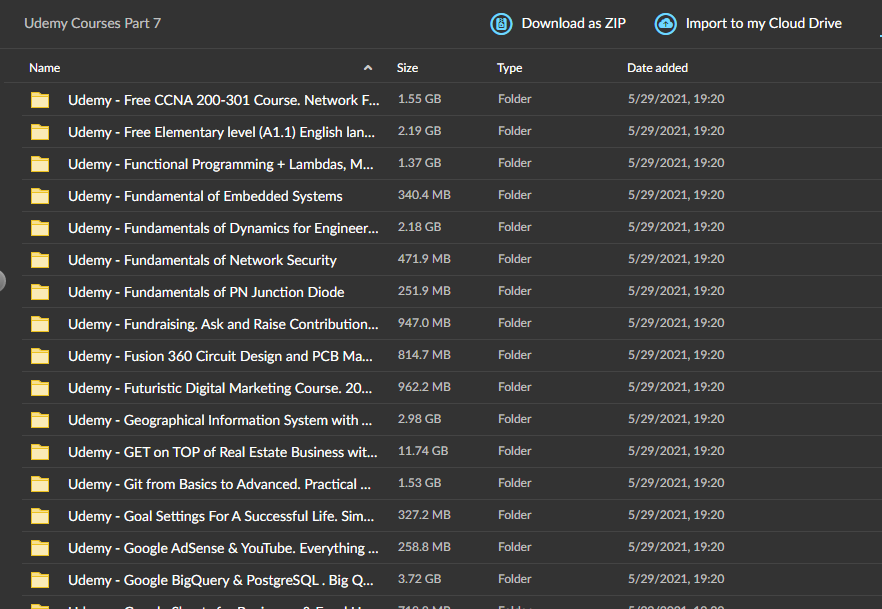Click the gray handle on left edge

2,281
